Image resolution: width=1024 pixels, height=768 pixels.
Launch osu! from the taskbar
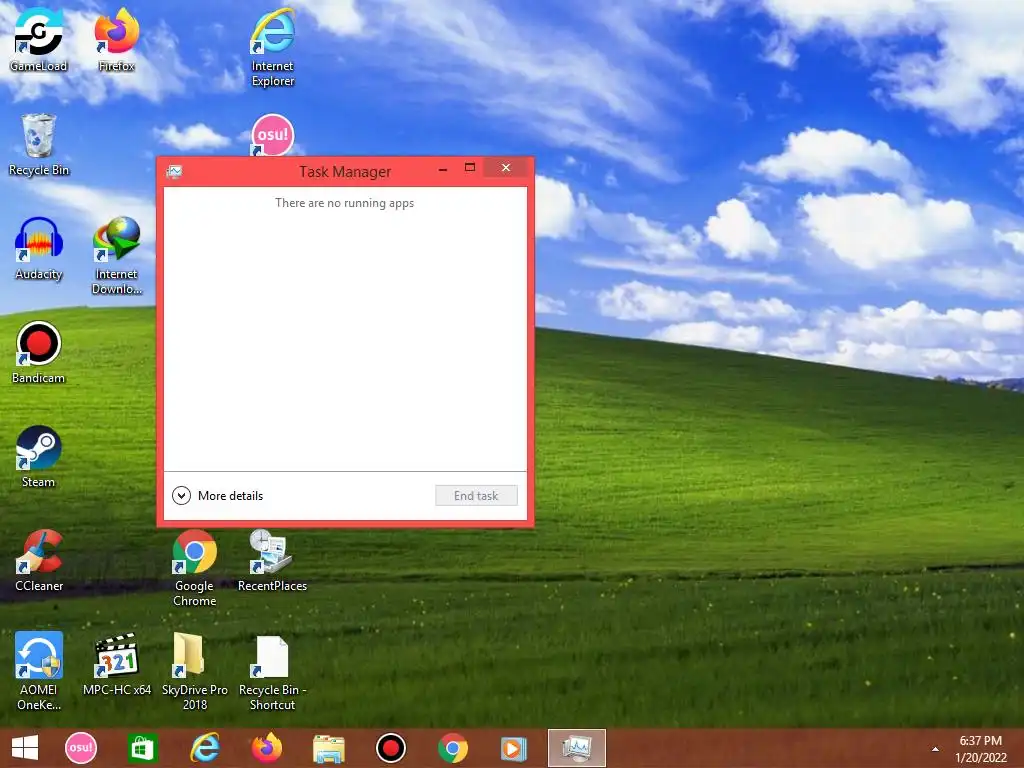click(x=81, y=748)
